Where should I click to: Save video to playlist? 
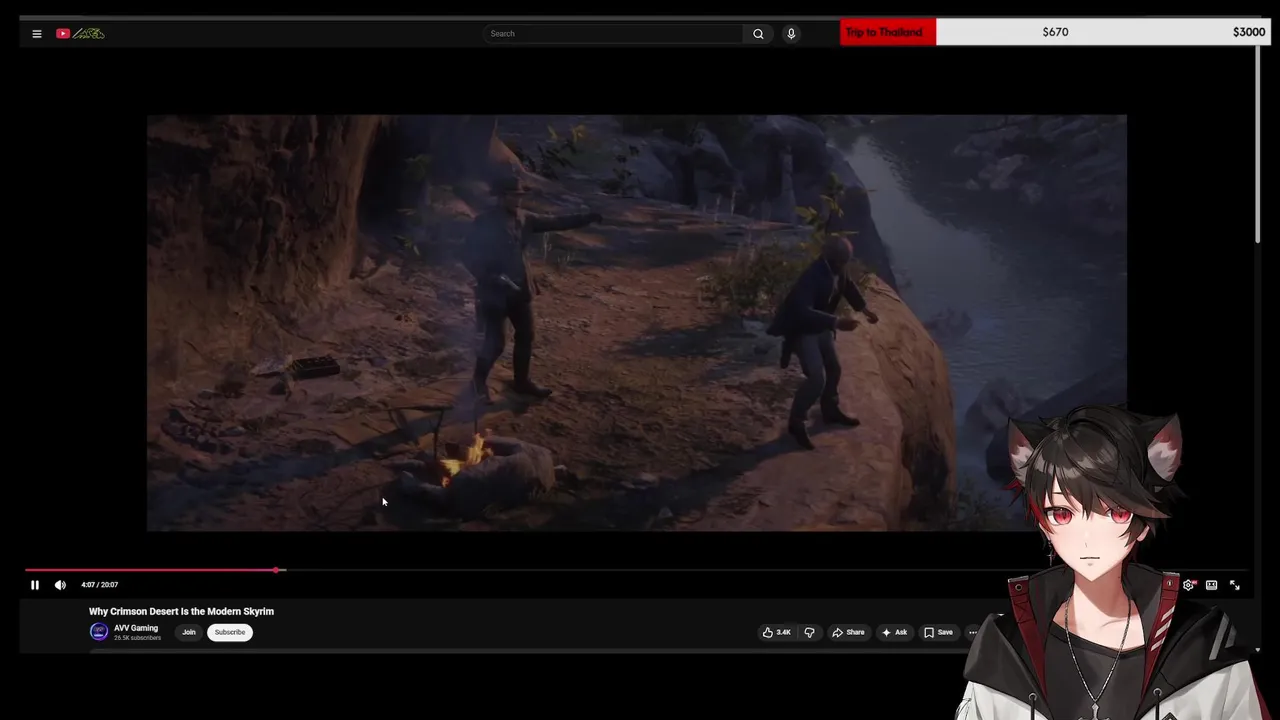938,632
